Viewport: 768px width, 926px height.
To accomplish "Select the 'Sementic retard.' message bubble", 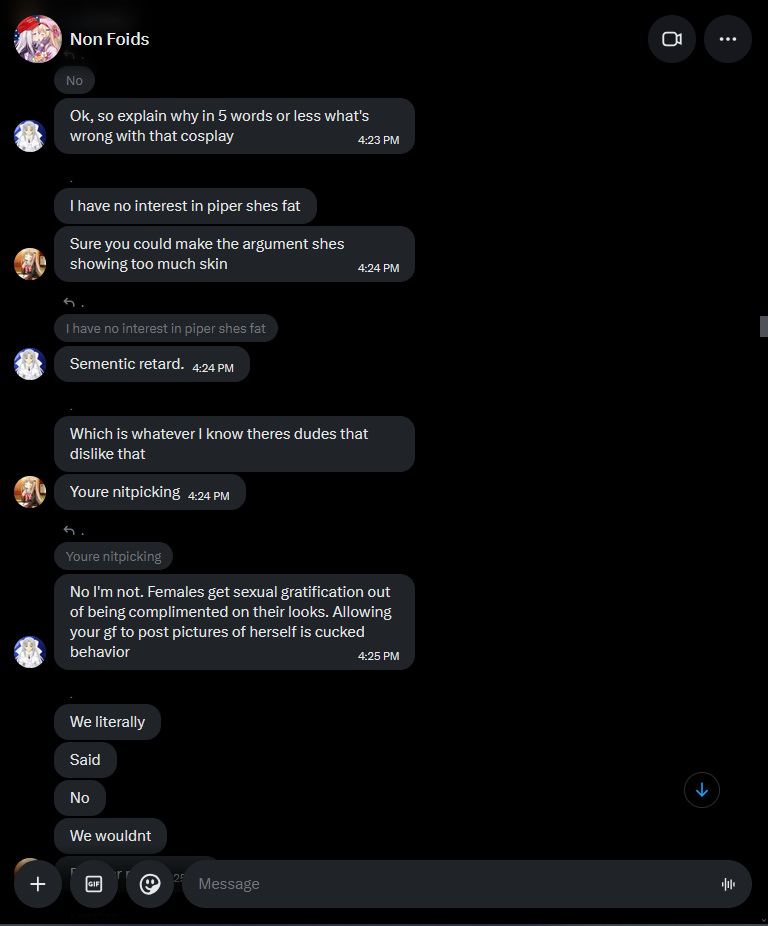I will [152, 364].
